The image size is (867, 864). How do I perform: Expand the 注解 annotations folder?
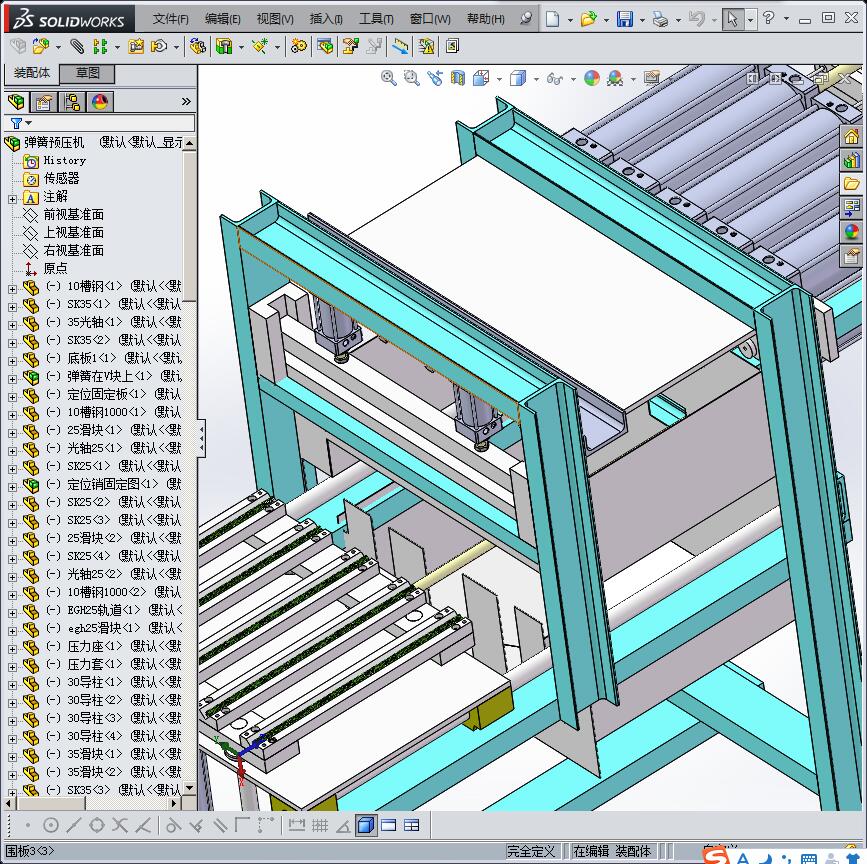(12, 197)
